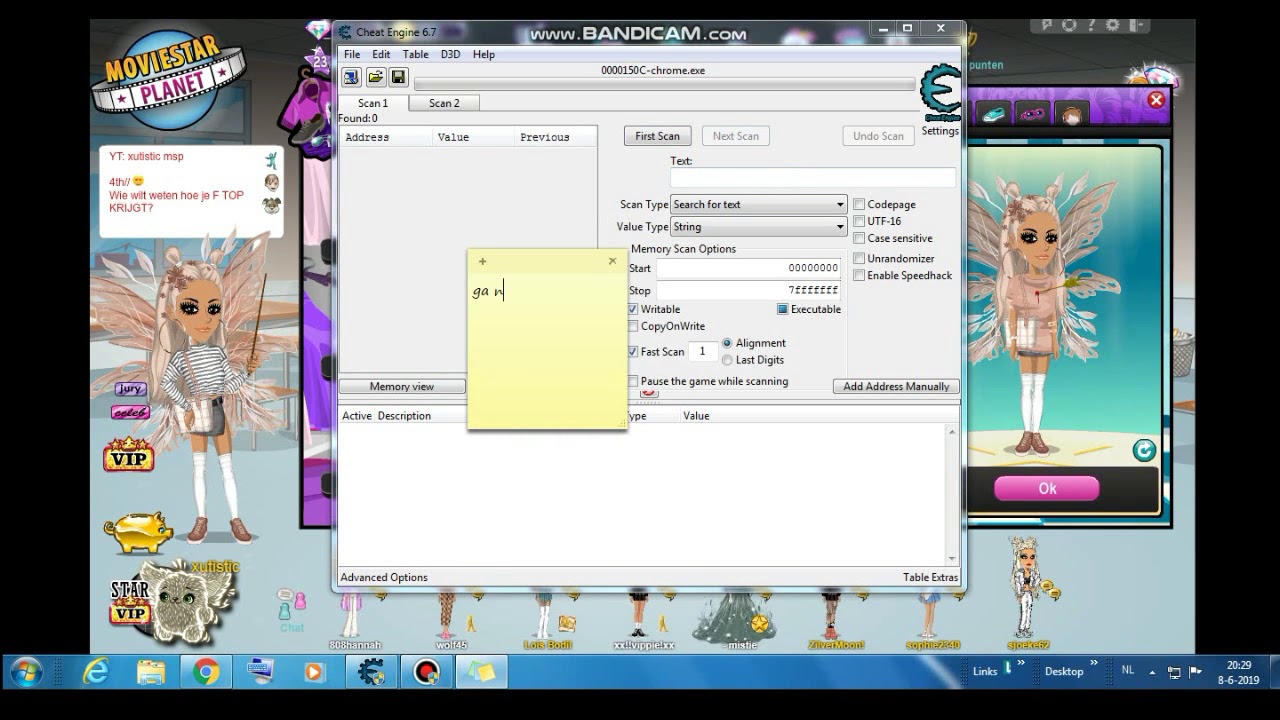Screen dimensions: 1280x720
Task: Click the open folder toolbar icon
Action: click(375, 77)
